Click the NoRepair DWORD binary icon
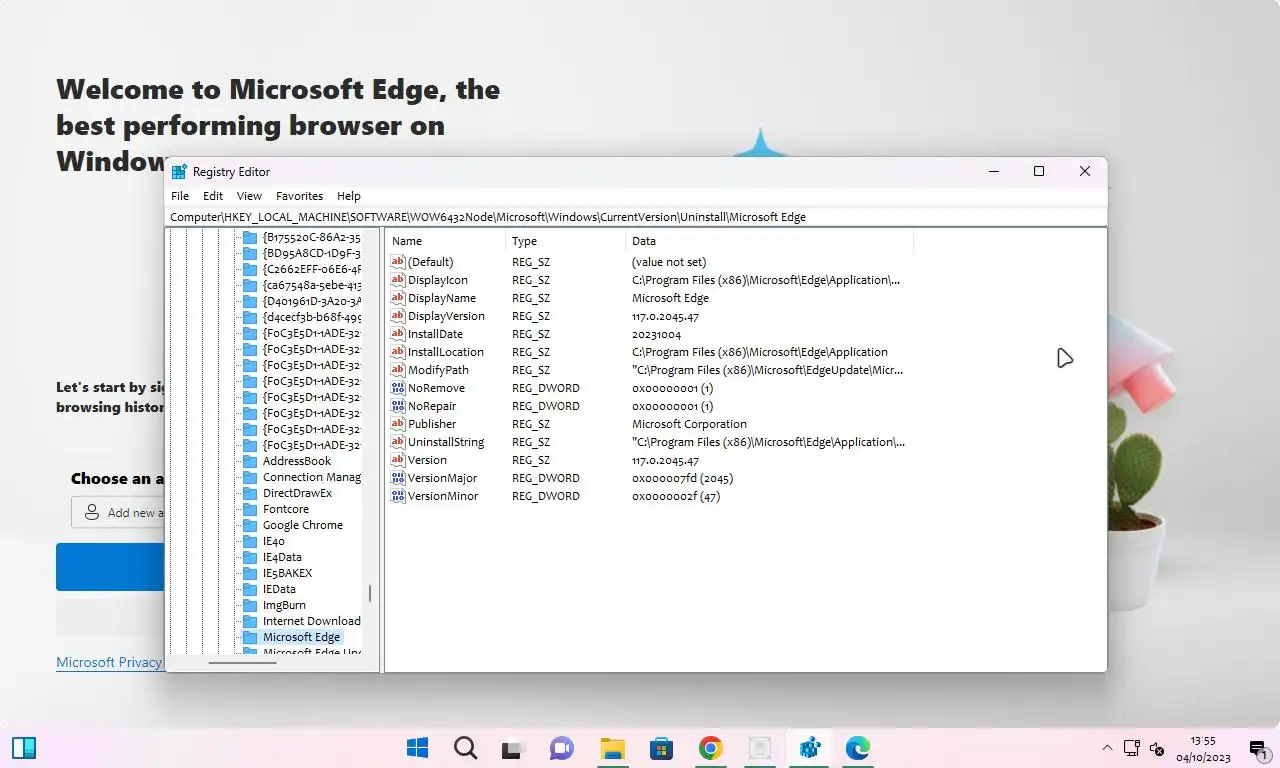Image resolution: width=1280 pixels, height=768 pixels. [x=398, y=406]
